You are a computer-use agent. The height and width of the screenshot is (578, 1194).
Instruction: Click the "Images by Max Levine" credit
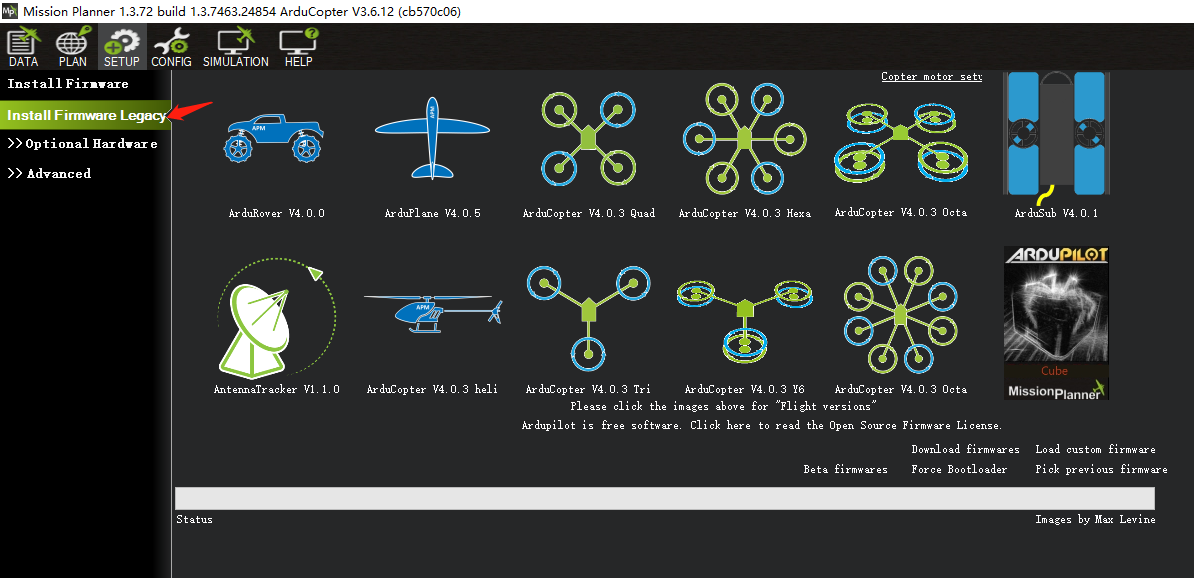1095,519
